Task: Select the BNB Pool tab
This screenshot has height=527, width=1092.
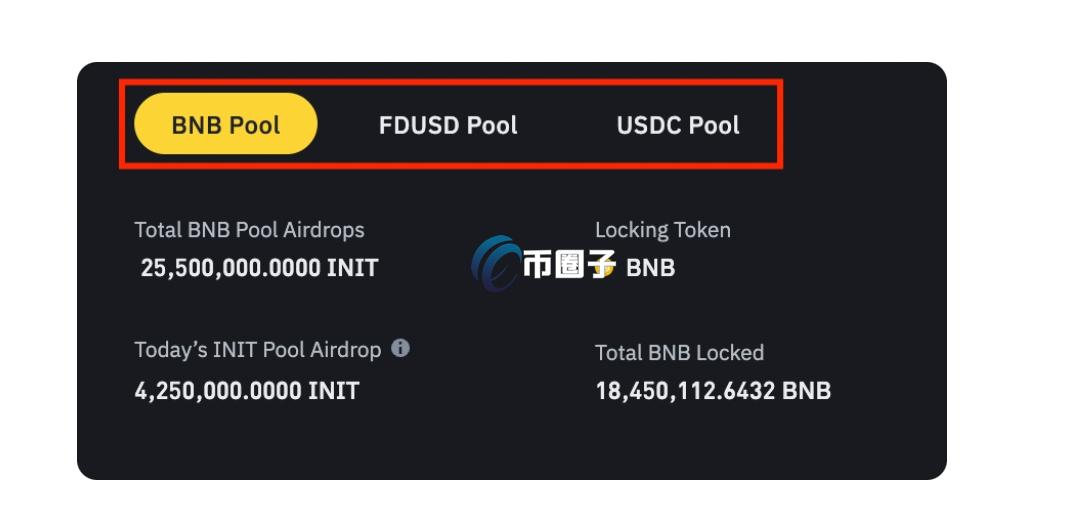Action: coord(226,125)
